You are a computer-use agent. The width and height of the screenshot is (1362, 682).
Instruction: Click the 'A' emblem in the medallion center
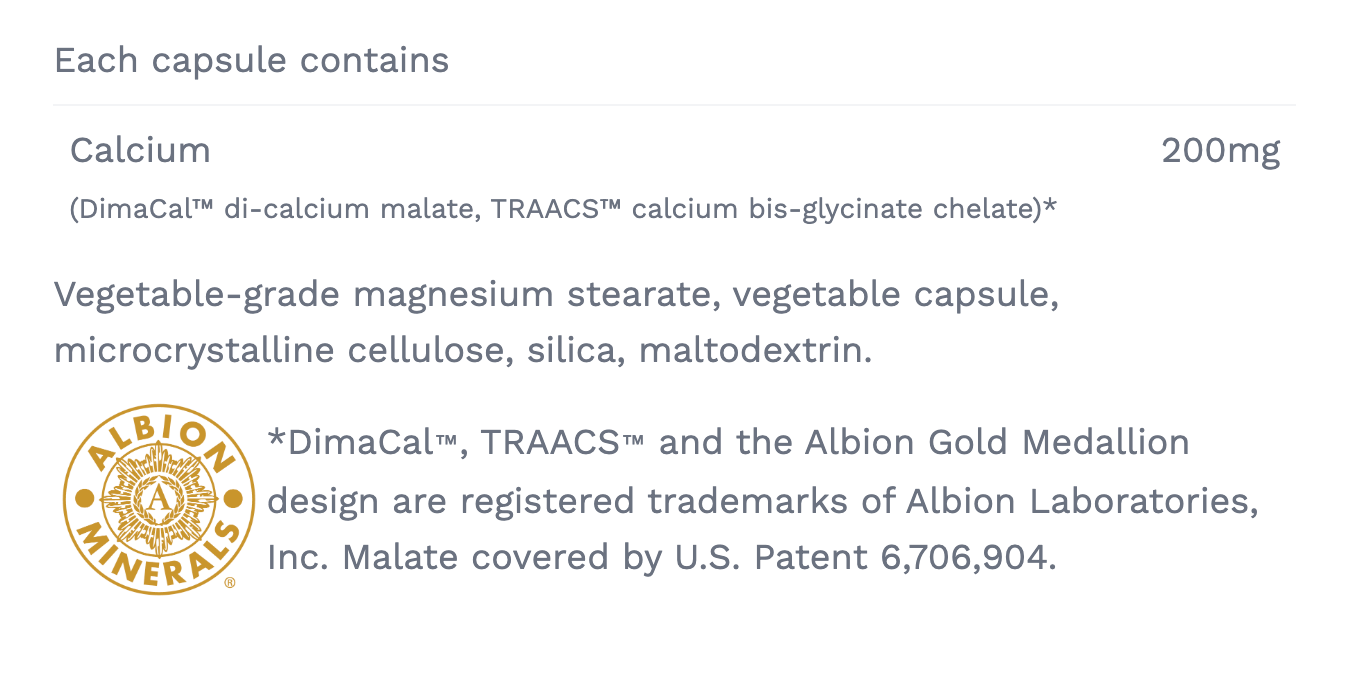point(159,497)
